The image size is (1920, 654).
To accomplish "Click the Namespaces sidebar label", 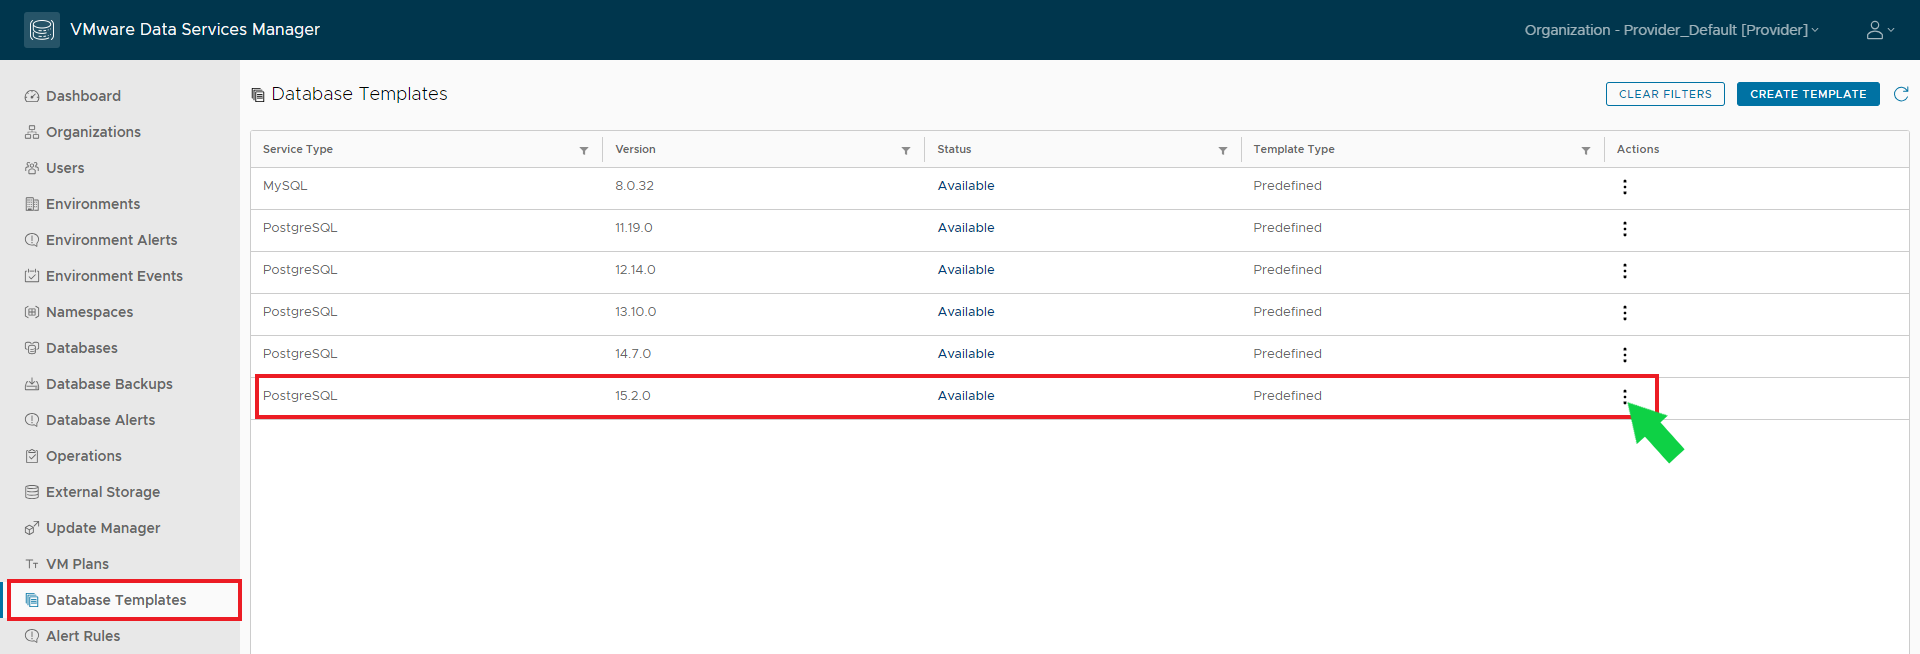I will pyautogui.click(x=89, y=312).
